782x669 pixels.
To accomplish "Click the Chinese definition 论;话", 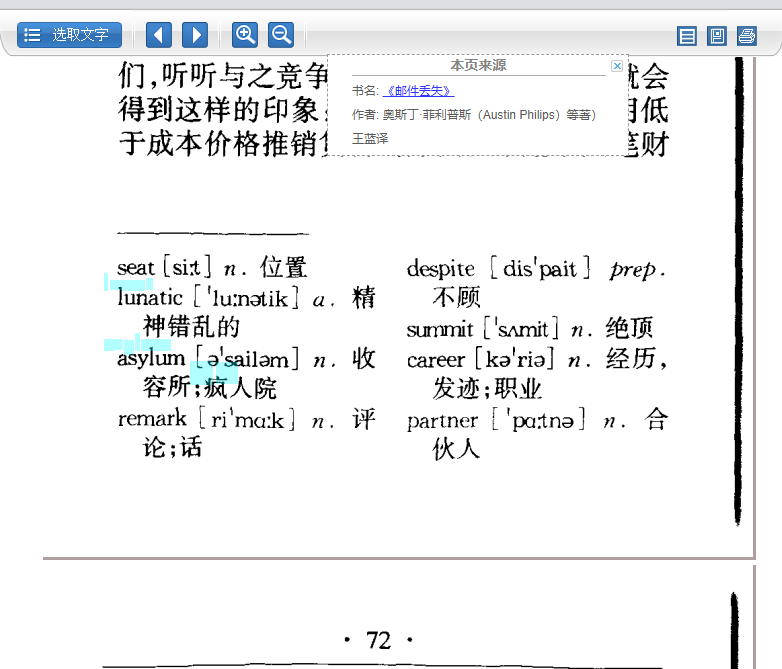I will tap(173, 446).
